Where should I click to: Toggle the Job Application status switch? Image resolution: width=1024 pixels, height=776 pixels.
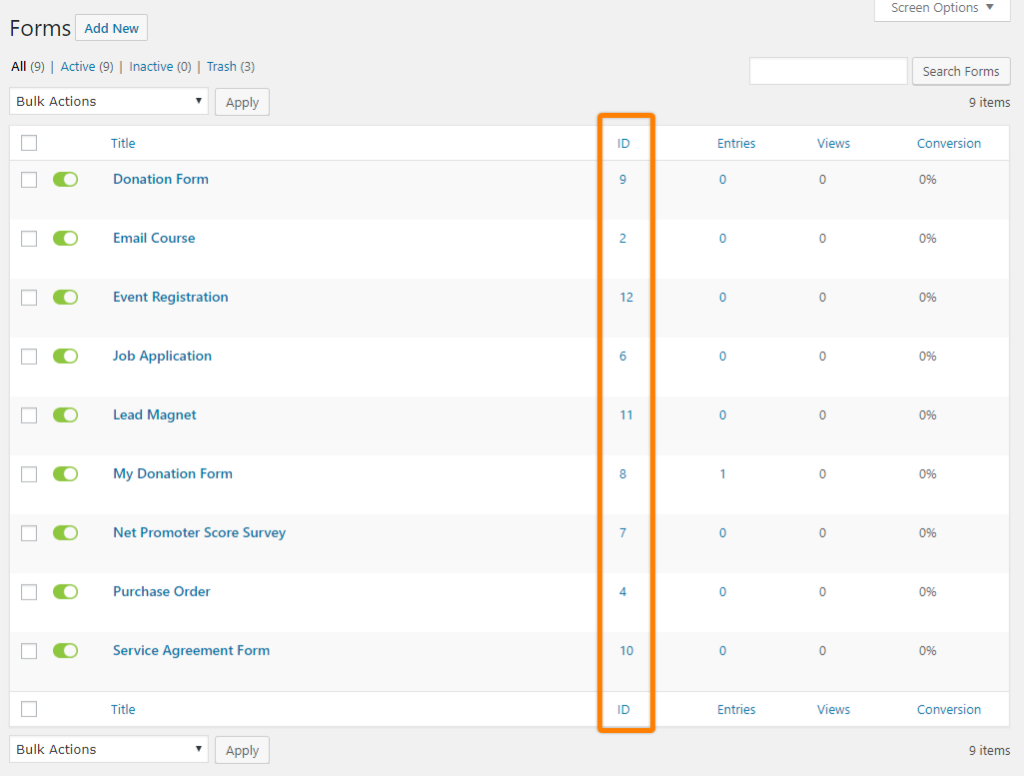pyautogui.click(x=65, y=356)
